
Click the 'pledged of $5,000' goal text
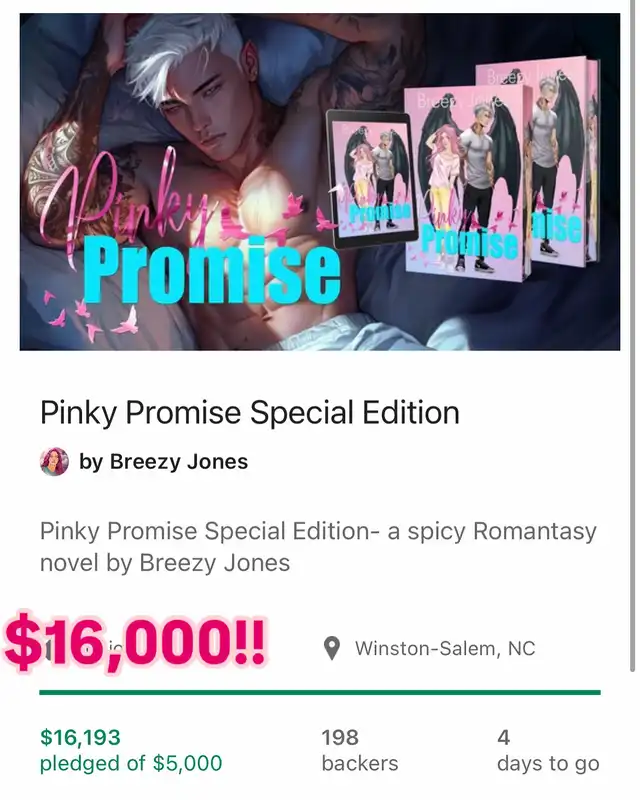click(131, 763)
